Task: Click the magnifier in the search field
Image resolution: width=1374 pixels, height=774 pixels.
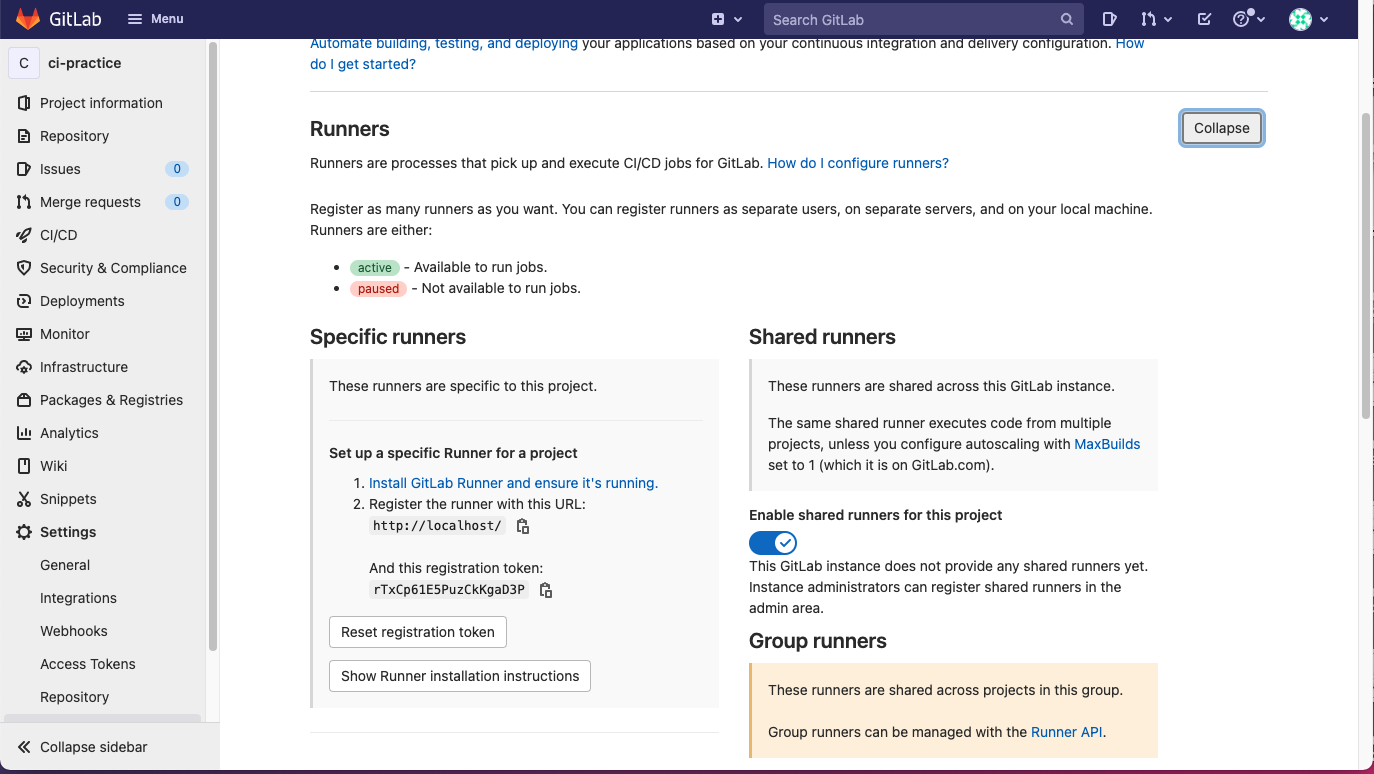Action: 1066,19
